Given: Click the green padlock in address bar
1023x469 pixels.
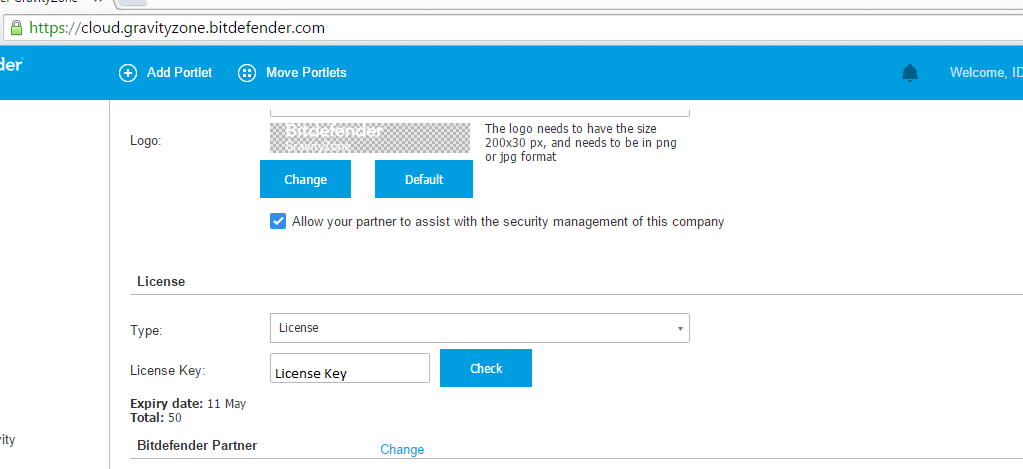Looking at the screenshot, I should (16, 28).
